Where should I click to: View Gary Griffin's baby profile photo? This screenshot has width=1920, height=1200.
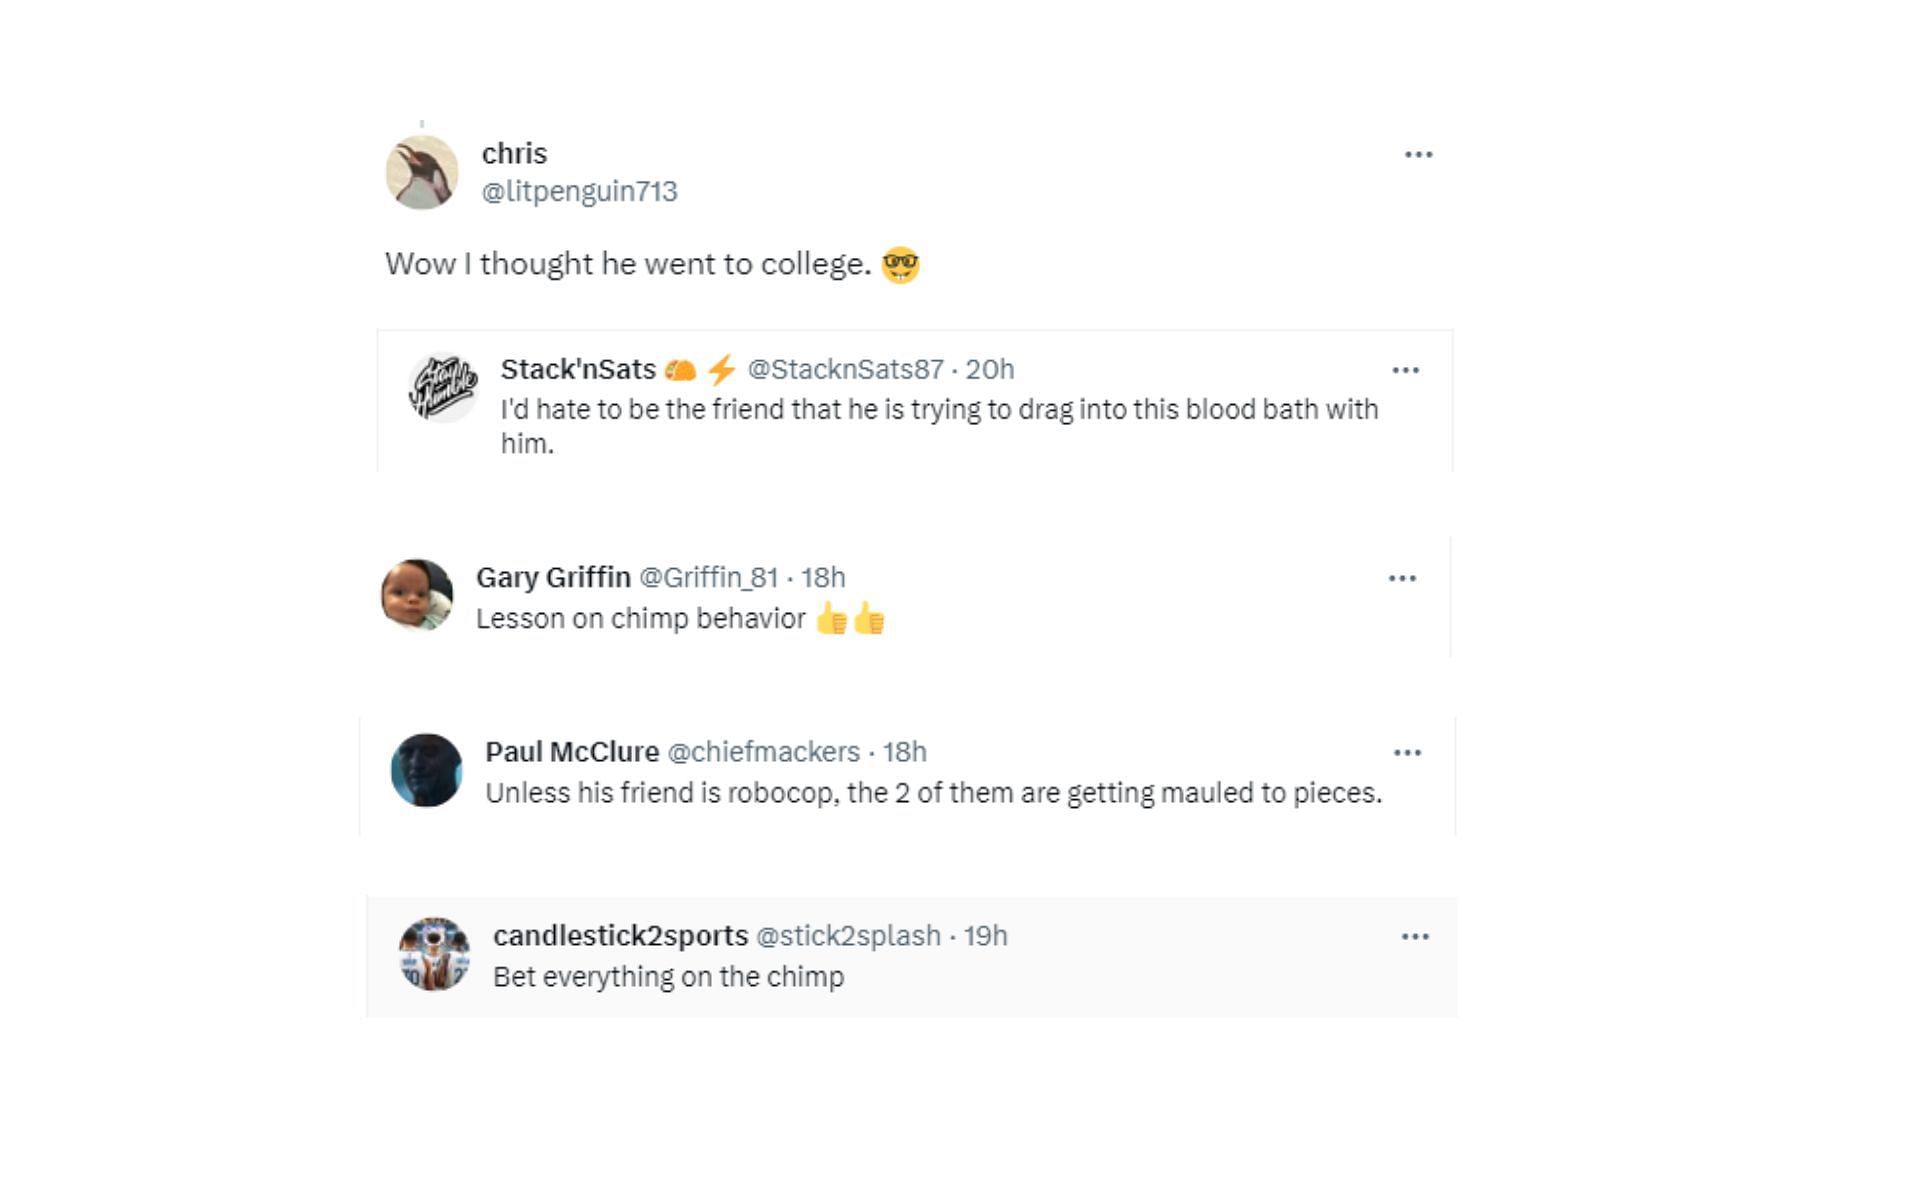click(x=417, y=595)
